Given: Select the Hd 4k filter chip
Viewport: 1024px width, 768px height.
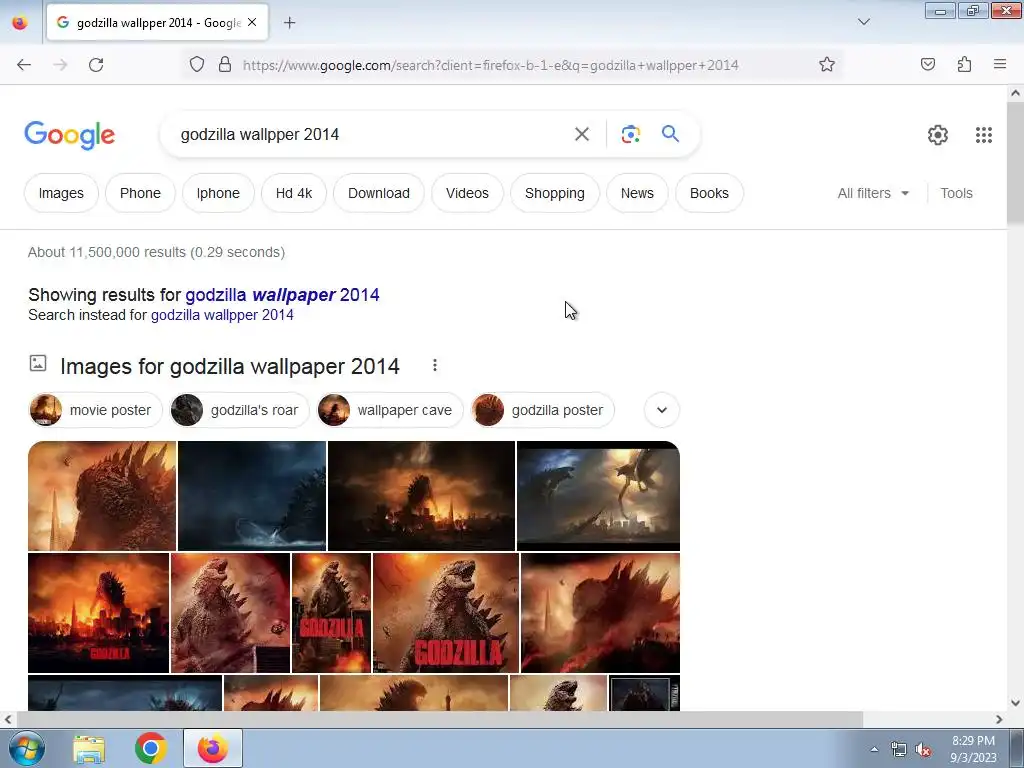Looking at the screenshot, I should pos(294,193).
